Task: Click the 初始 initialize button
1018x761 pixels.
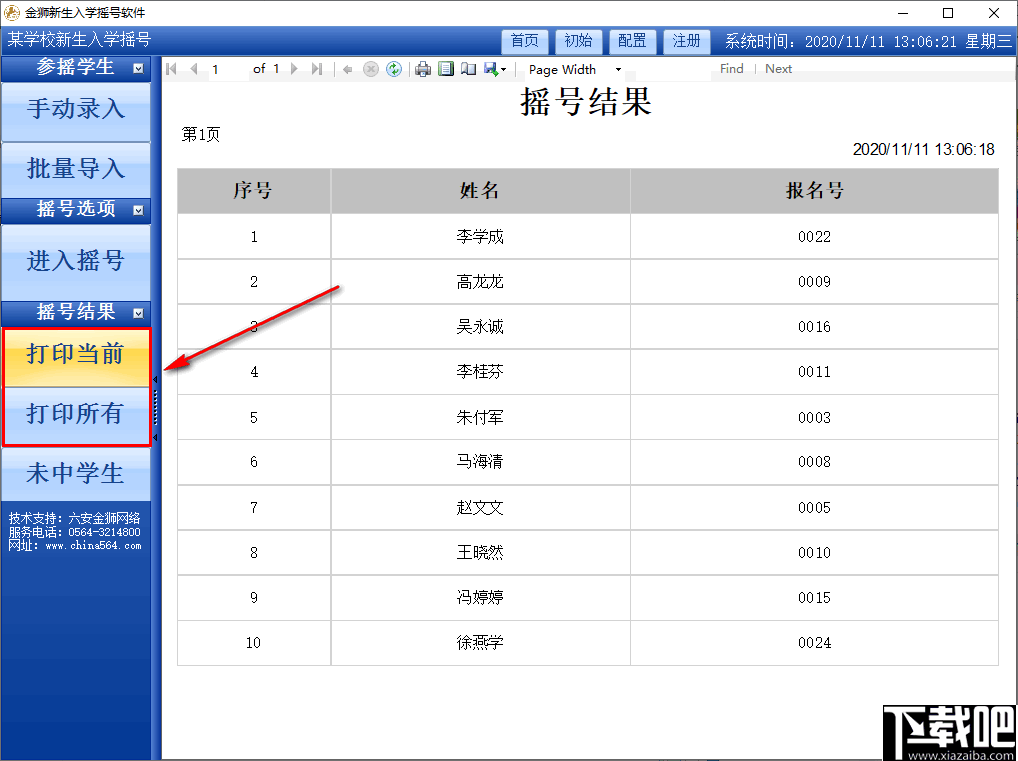Action: [579, 41]
